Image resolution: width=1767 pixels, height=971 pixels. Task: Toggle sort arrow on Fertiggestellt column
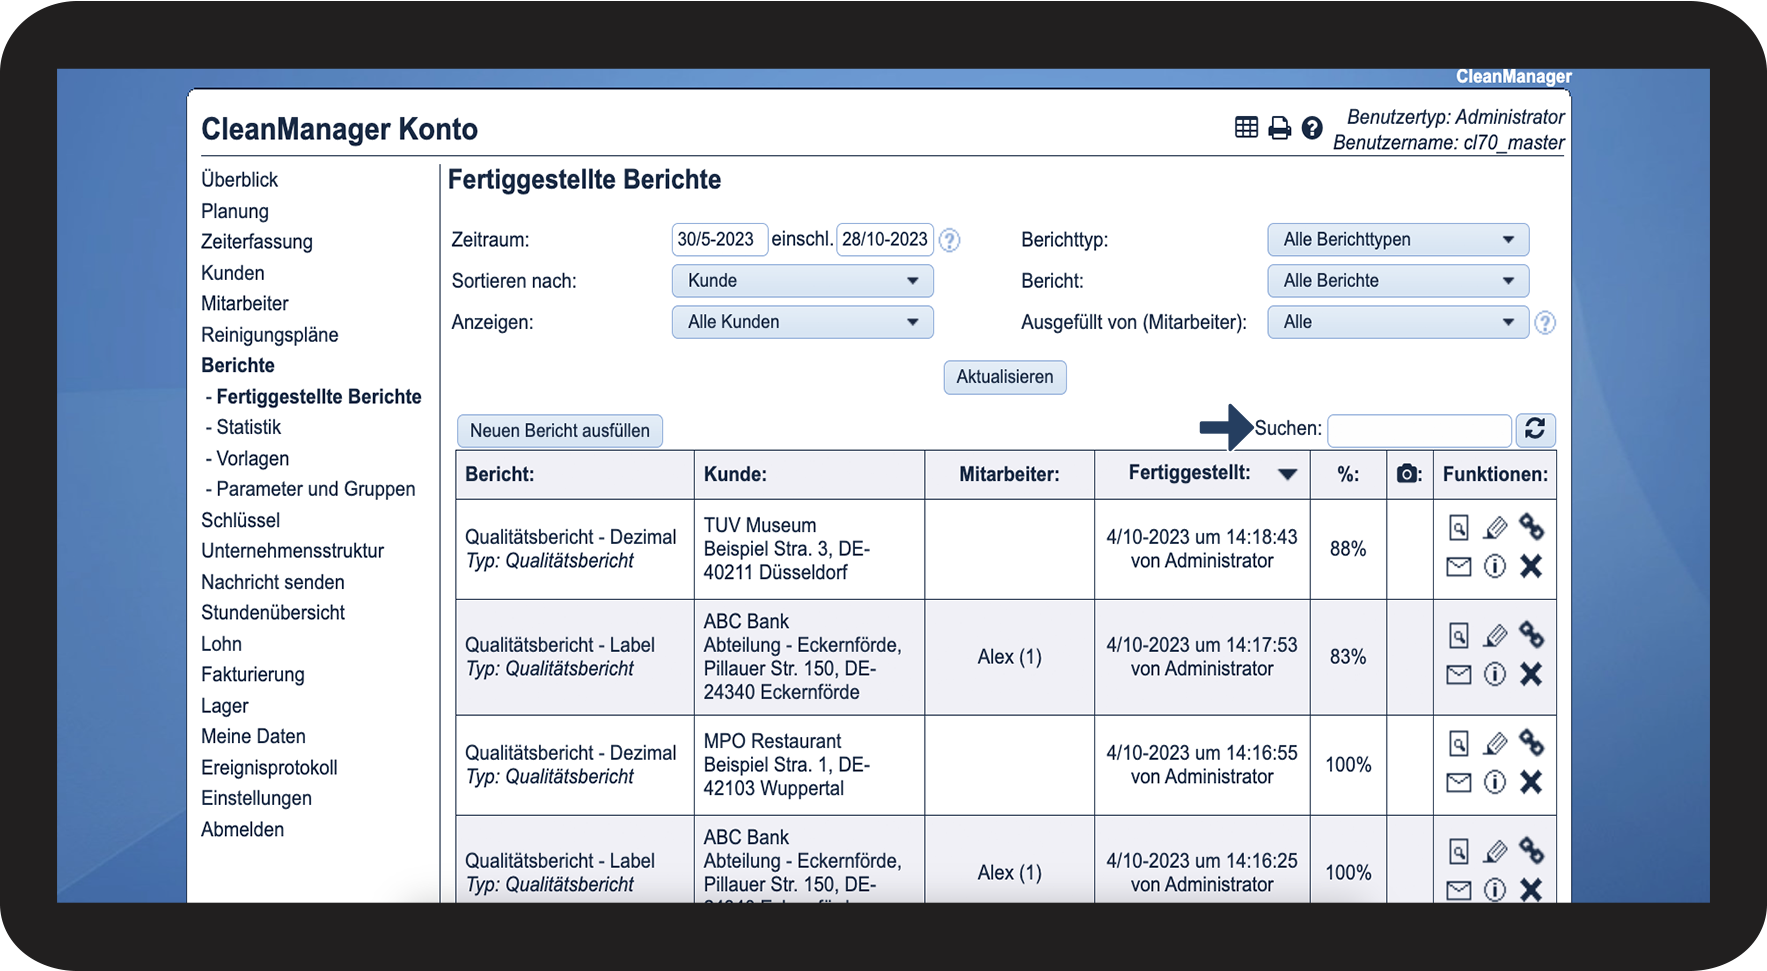click(1288, 475)
